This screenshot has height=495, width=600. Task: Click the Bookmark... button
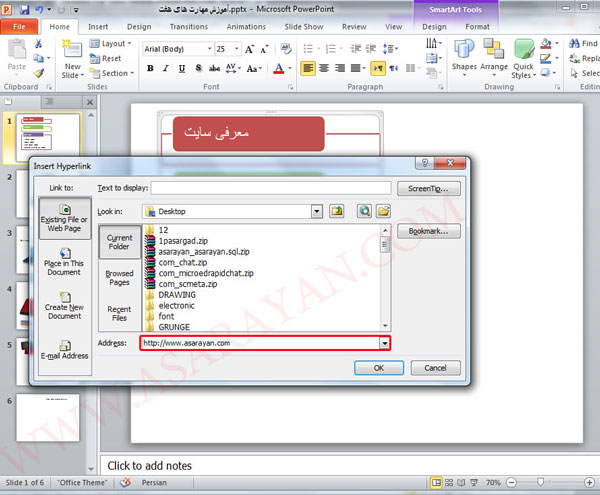coord(428,231)
